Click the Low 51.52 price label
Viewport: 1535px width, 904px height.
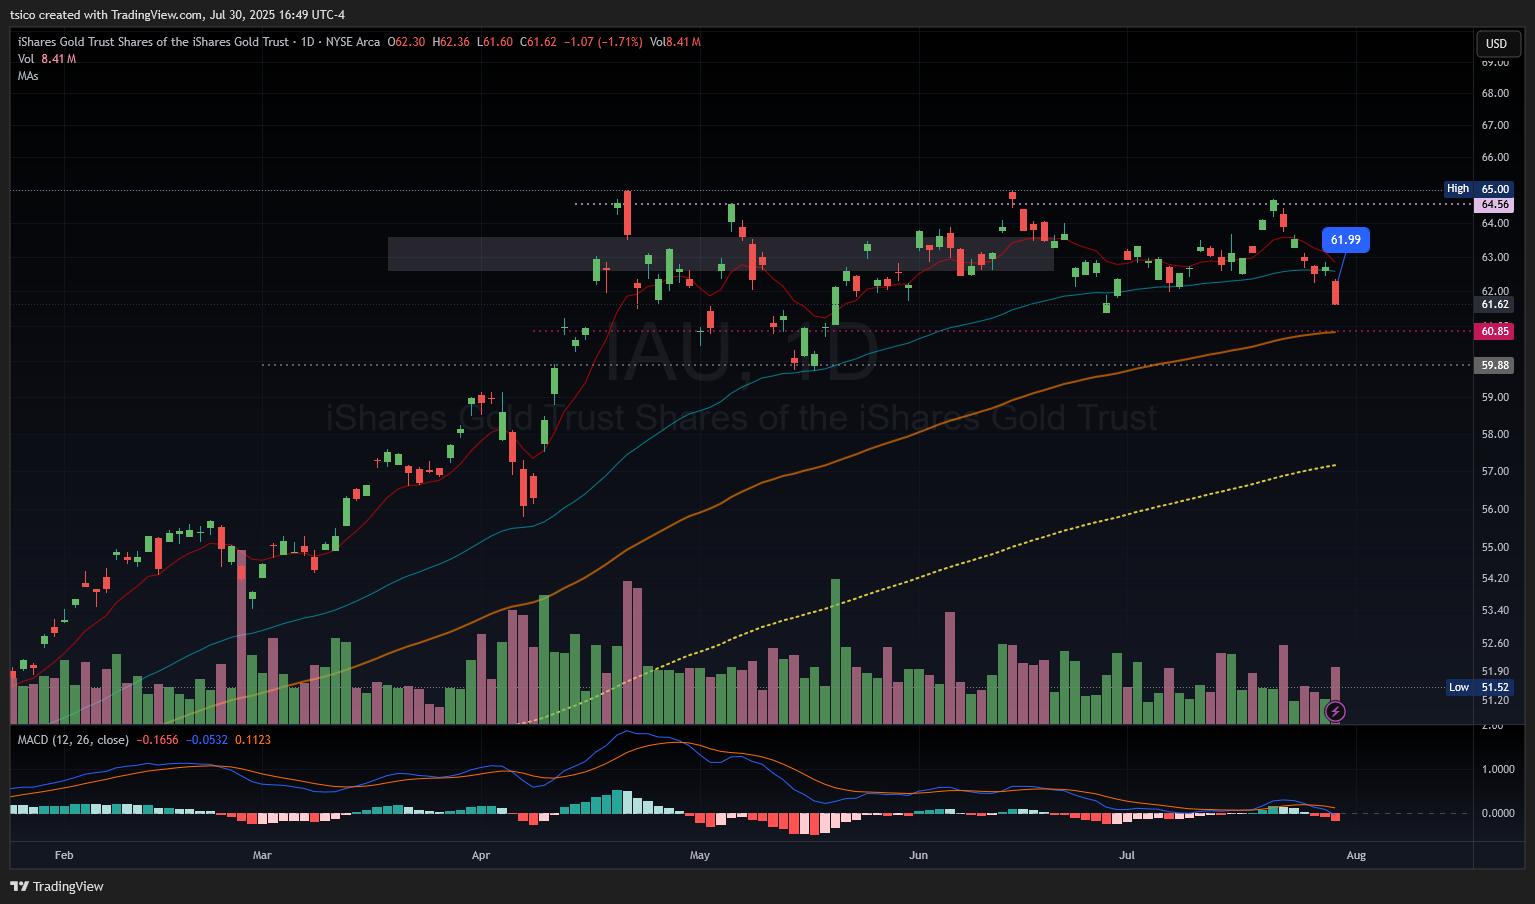[1479, 687]
